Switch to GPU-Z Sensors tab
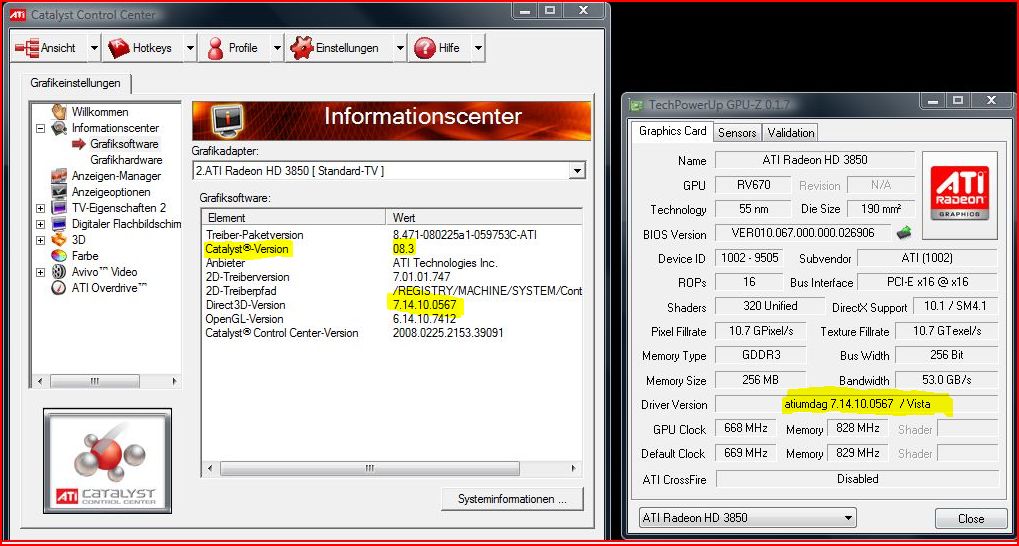Viewport: 1019px width, 546px height. tap(737, 133)
